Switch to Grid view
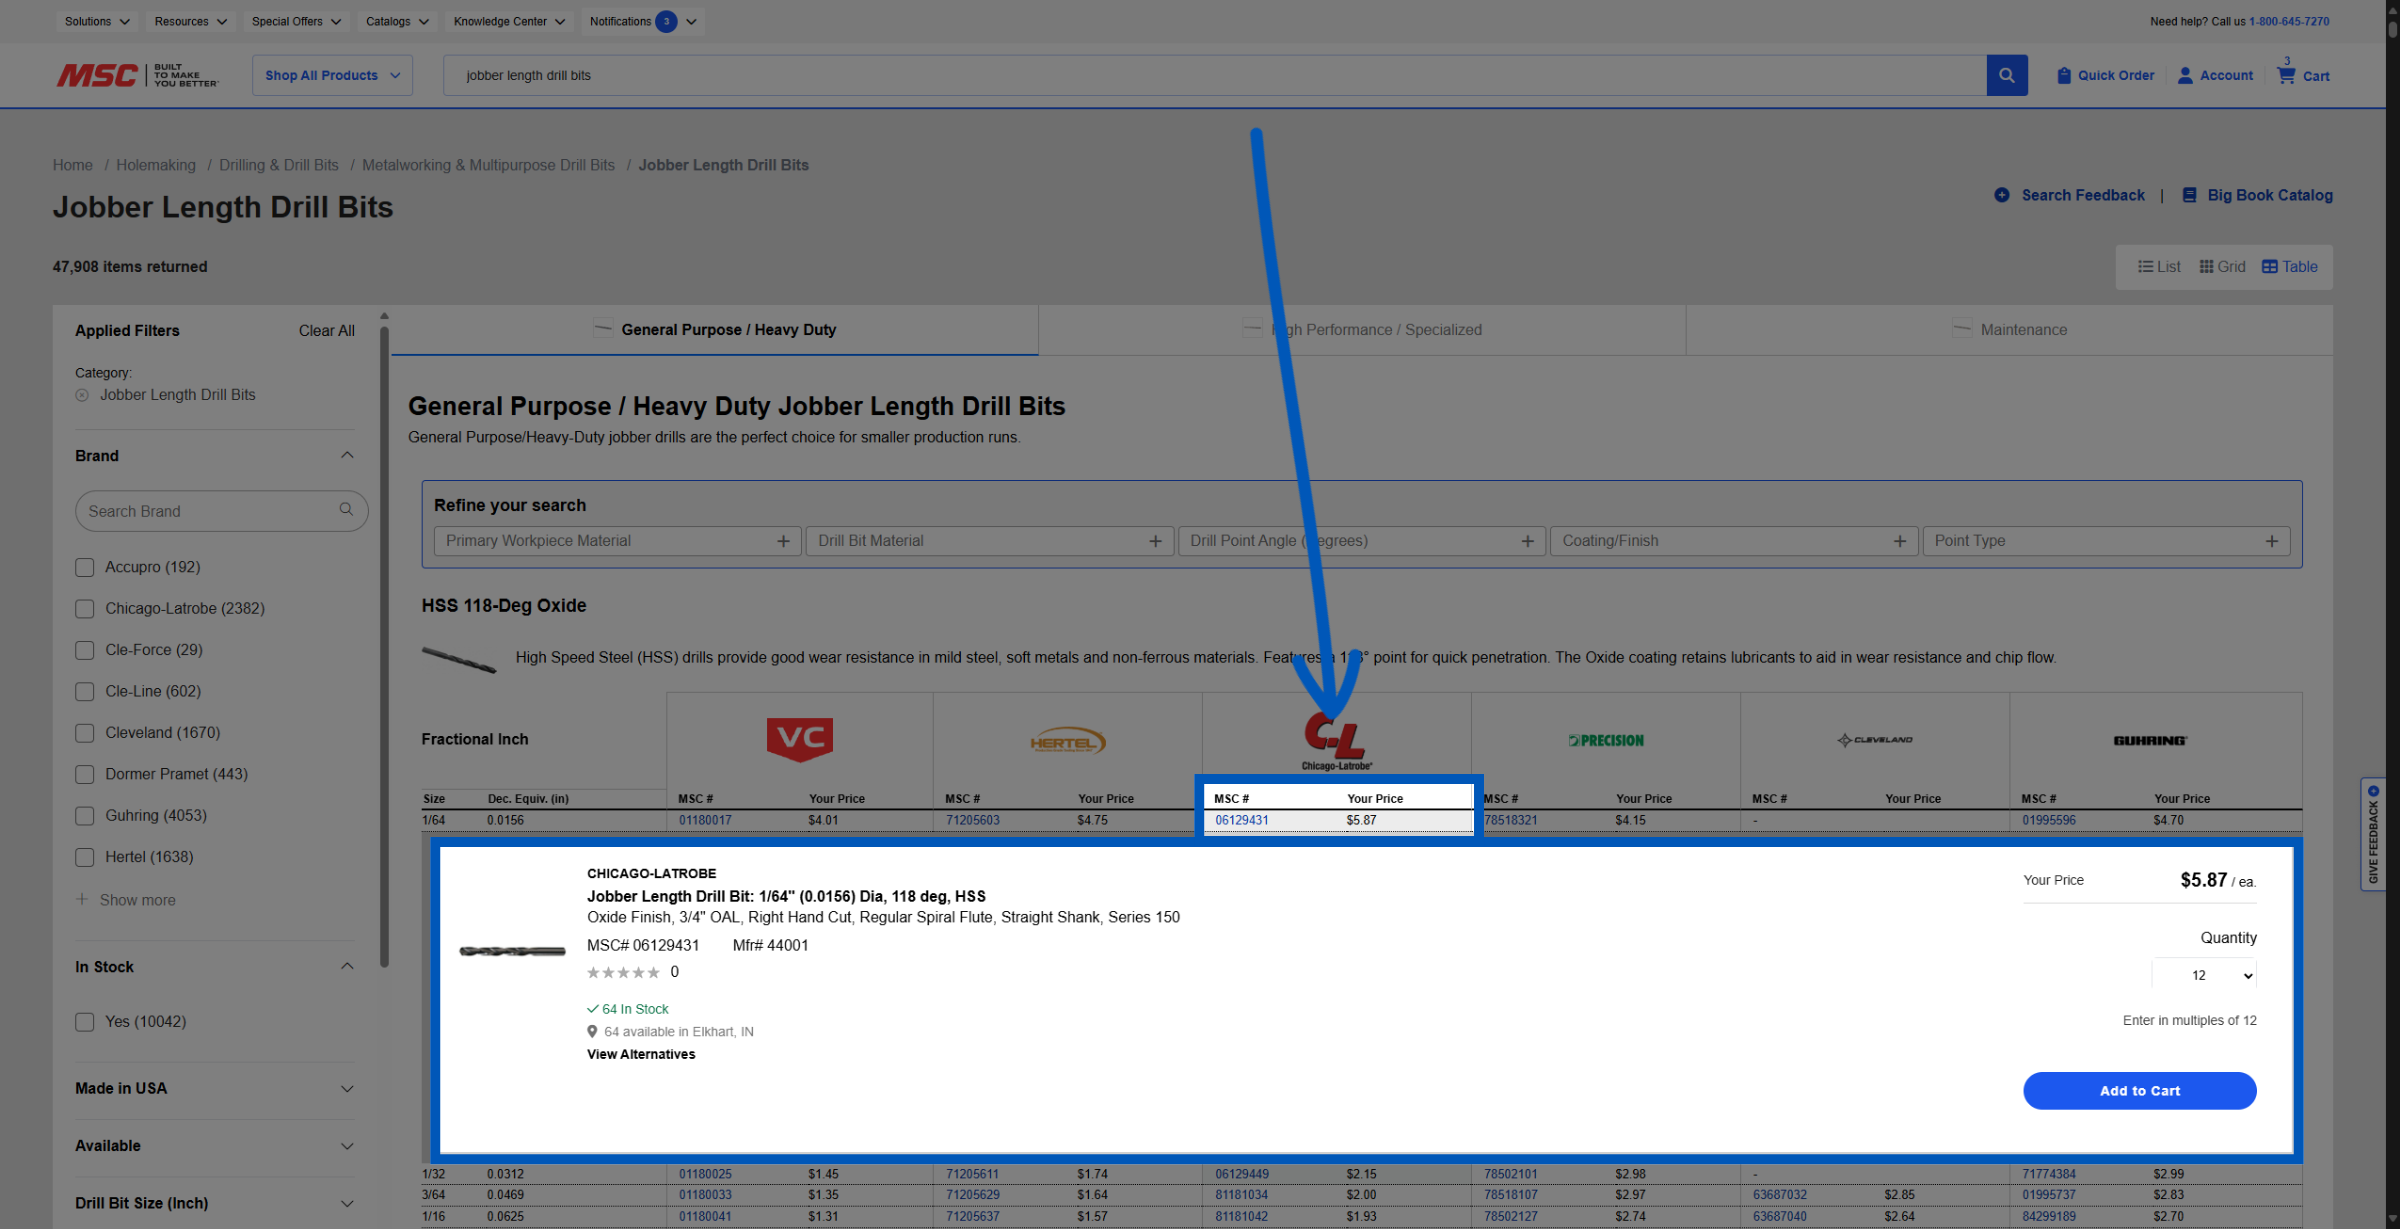Viewport: 2400px width, 1229px height. (x=2222, y=267)
